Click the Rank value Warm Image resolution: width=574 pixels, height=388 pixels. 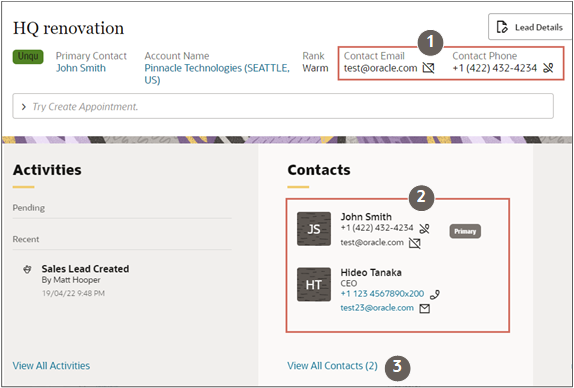point(315,68)
